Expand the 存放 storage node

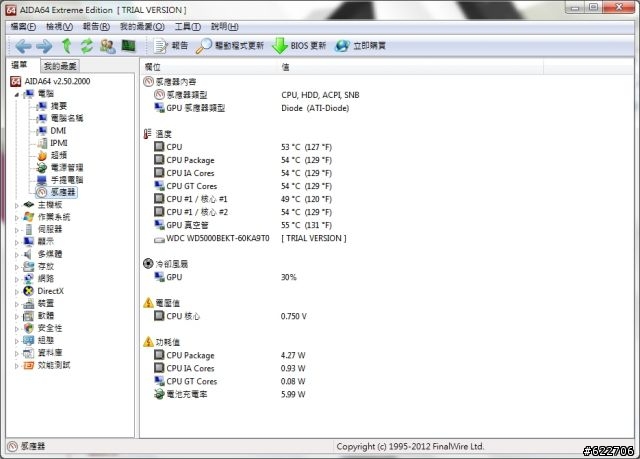coord(17,267)
